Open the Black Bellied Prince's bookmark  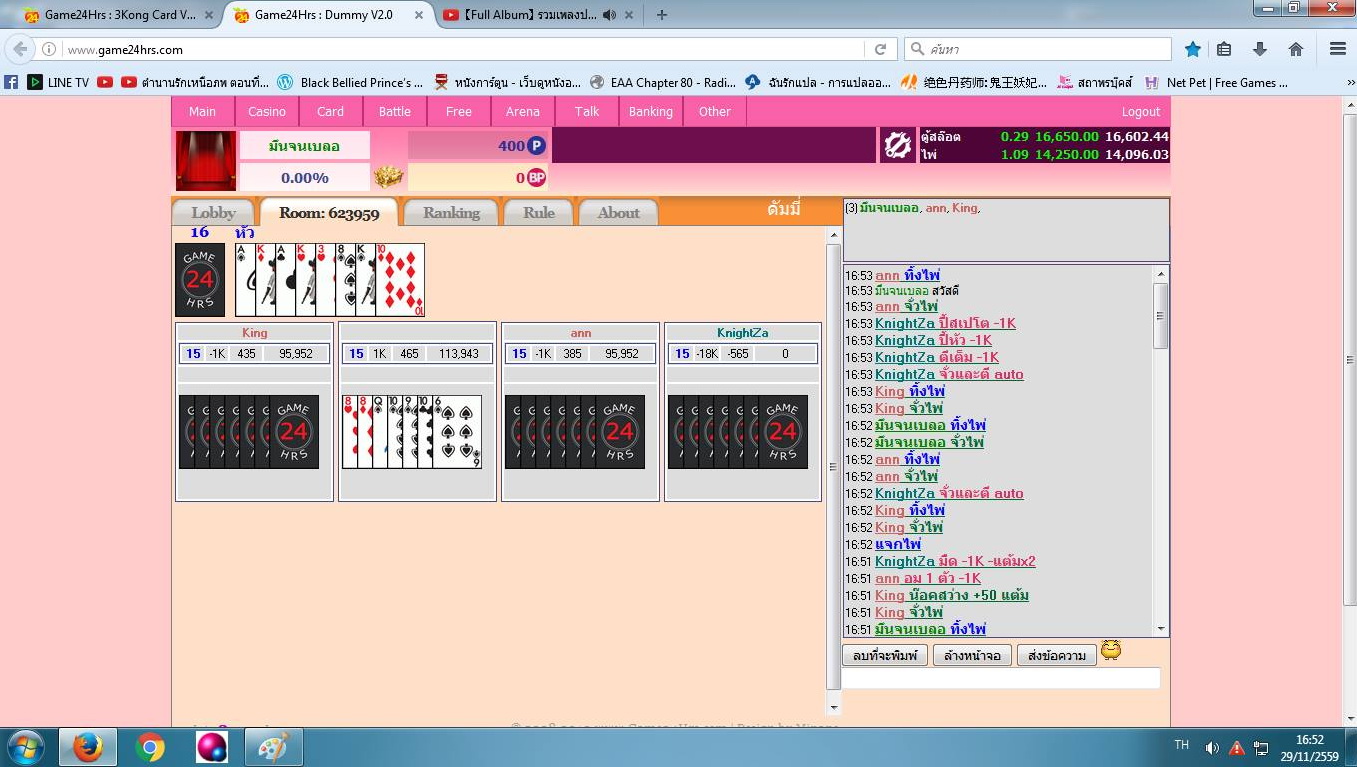click(350, 82)
